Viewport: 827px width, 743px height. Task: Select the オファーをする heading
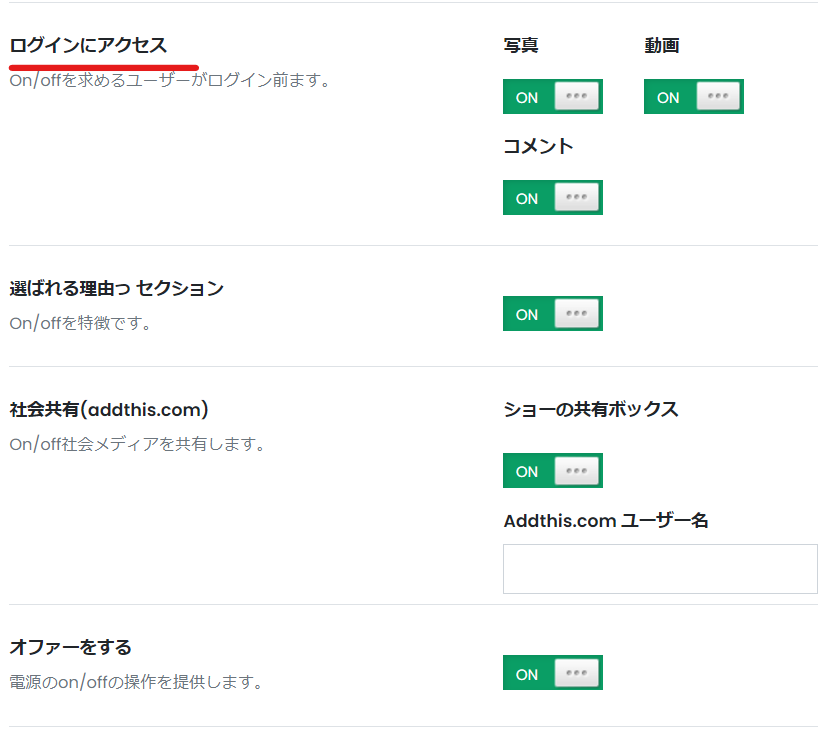pyautogui.click(x=70, y=647)
